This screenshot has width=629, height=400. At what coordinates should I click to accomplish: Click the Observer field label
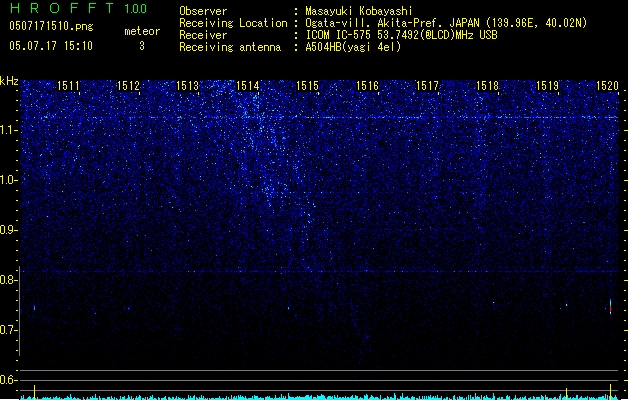point(203,11)
